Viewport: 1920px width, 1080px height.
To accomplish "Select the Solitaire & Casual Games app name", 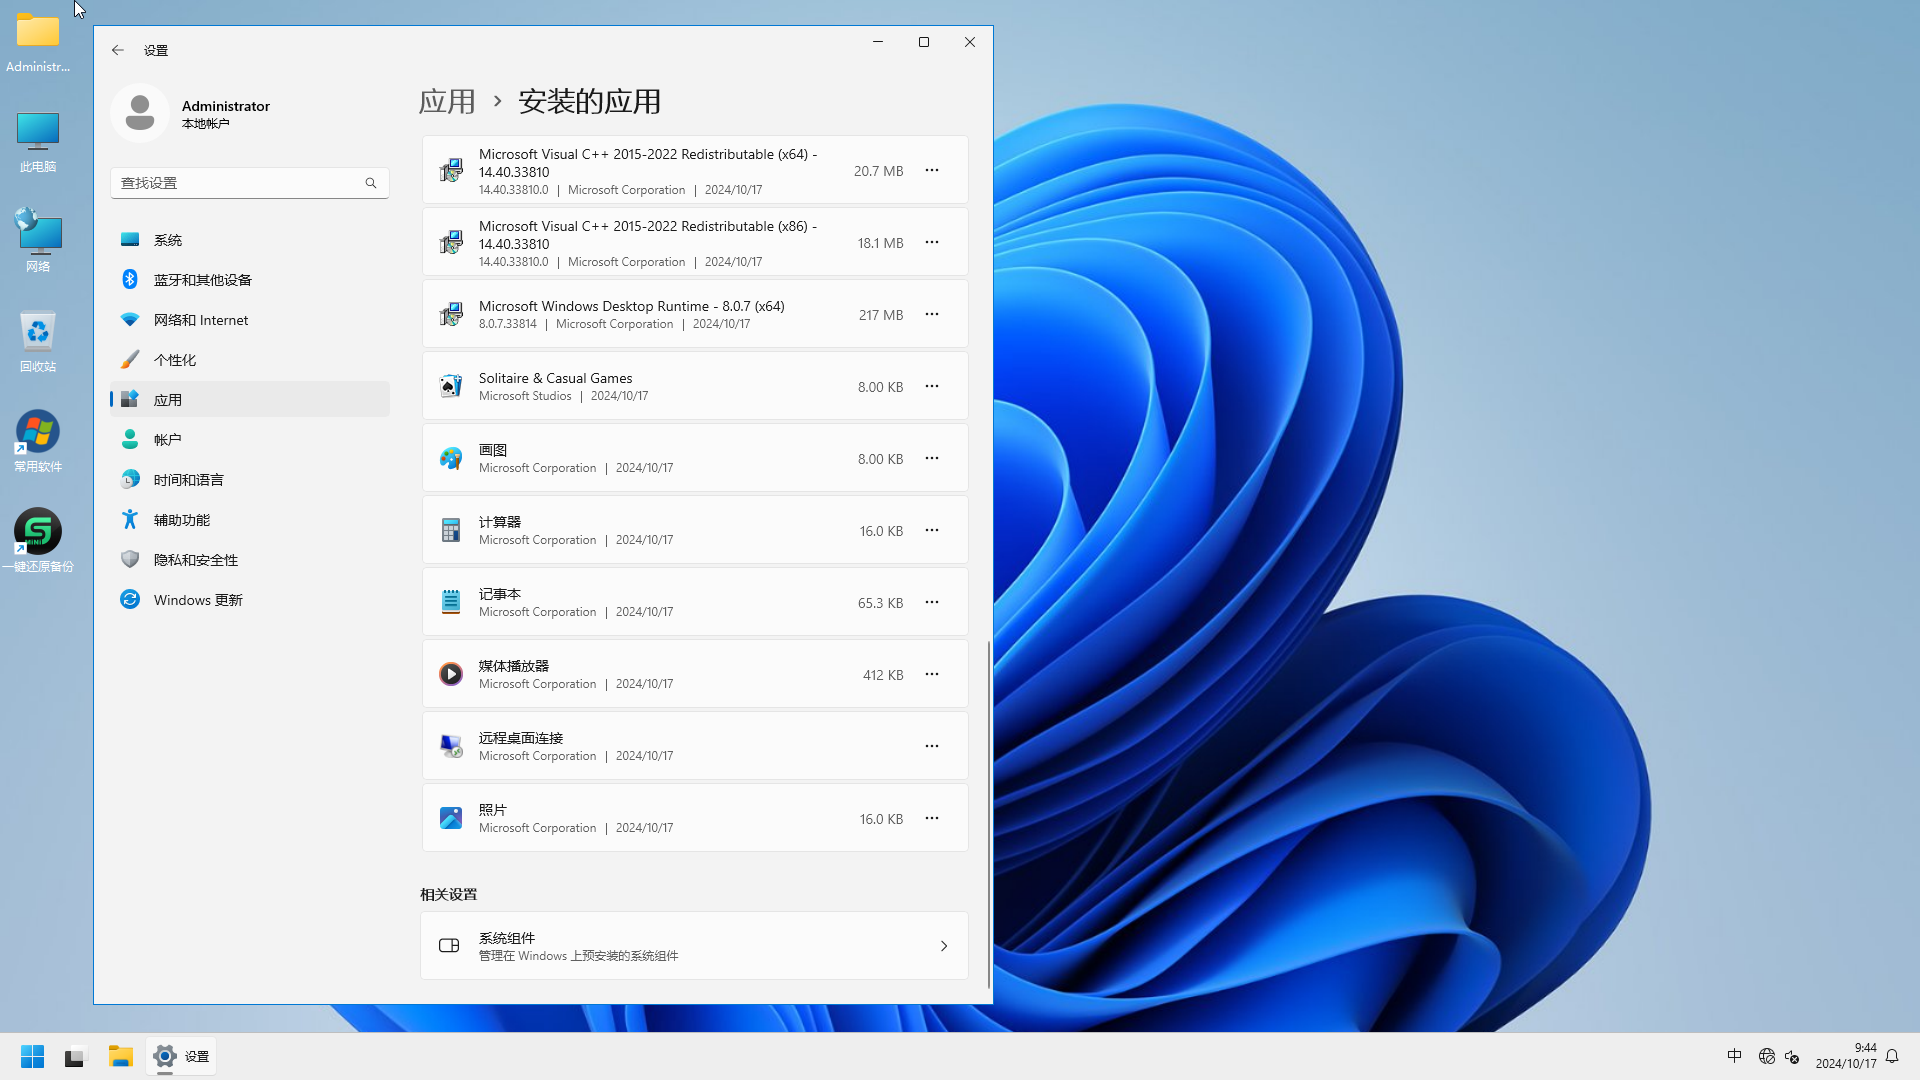I will click(555, 378).
